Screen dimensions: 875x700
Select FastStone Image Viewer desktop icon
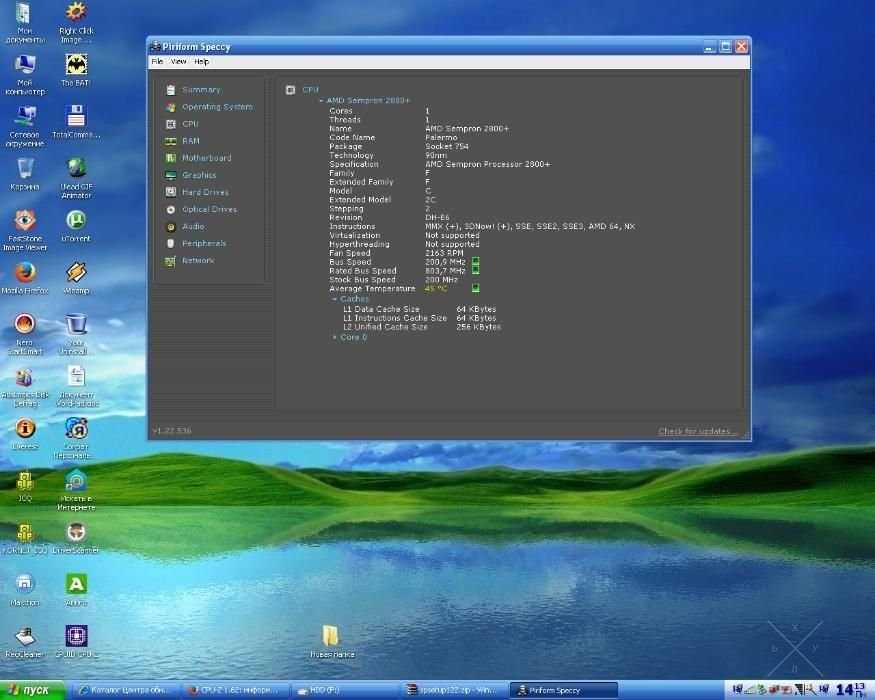click(x=25, y=231)
